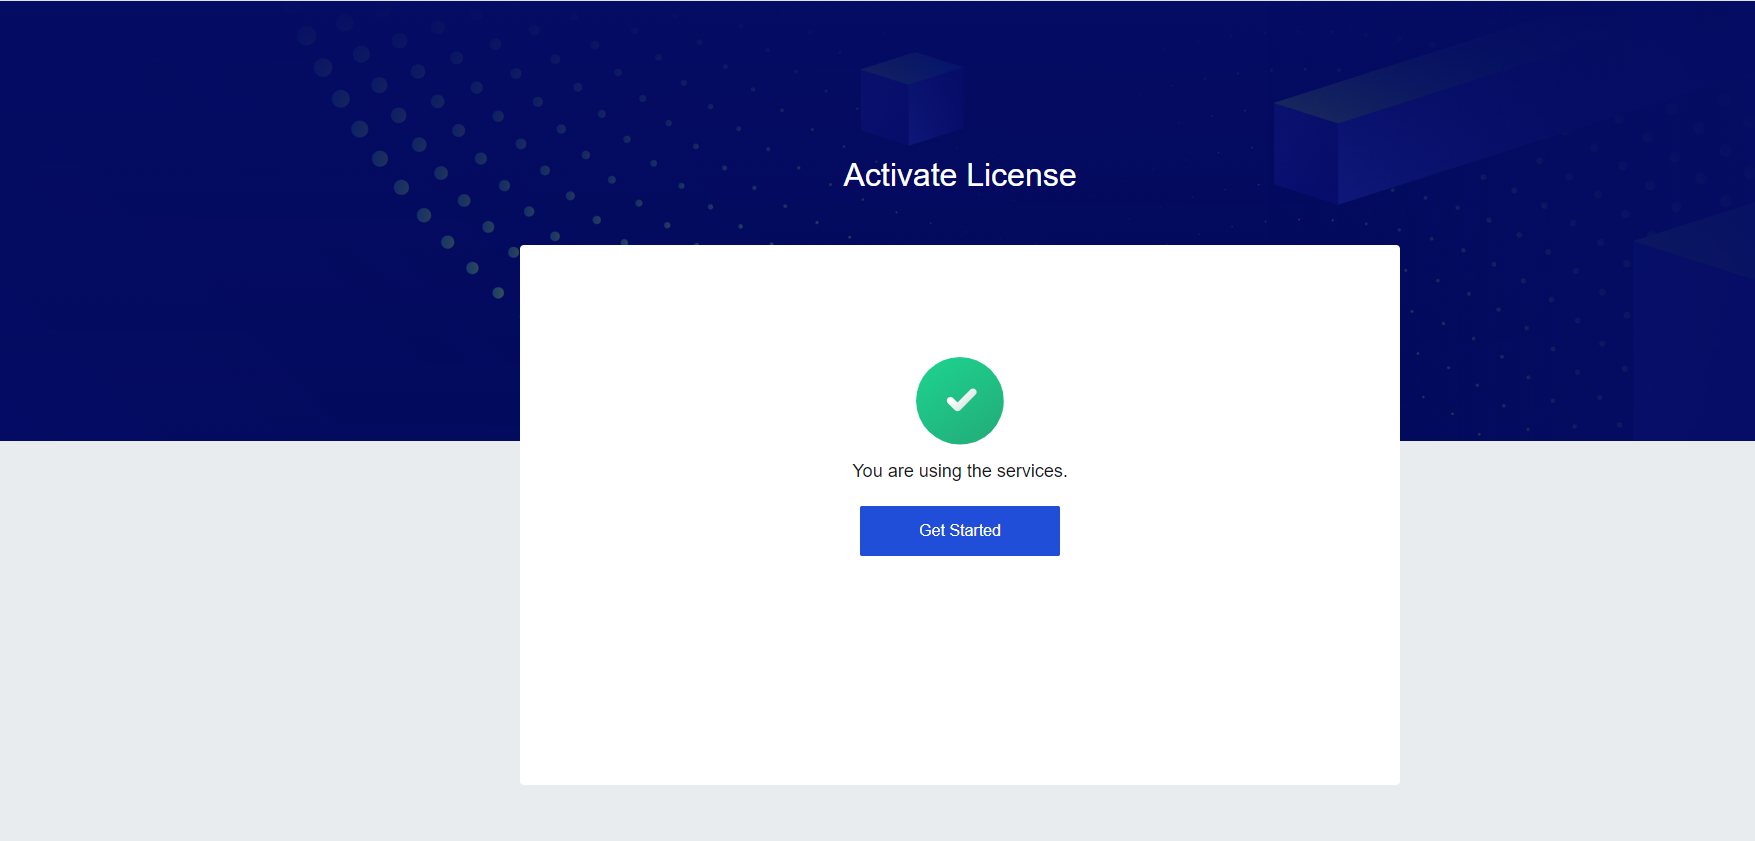1755x841 pixels.
Task: Click the green checkmark success icon
Action: coord(960,400)
